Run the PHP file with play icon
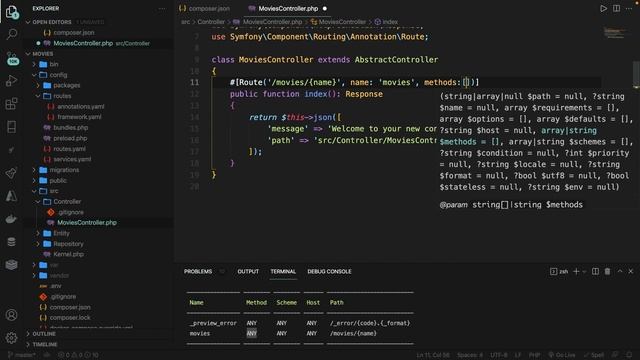Screen dimensions: 640x360 (x=603, y=8)
